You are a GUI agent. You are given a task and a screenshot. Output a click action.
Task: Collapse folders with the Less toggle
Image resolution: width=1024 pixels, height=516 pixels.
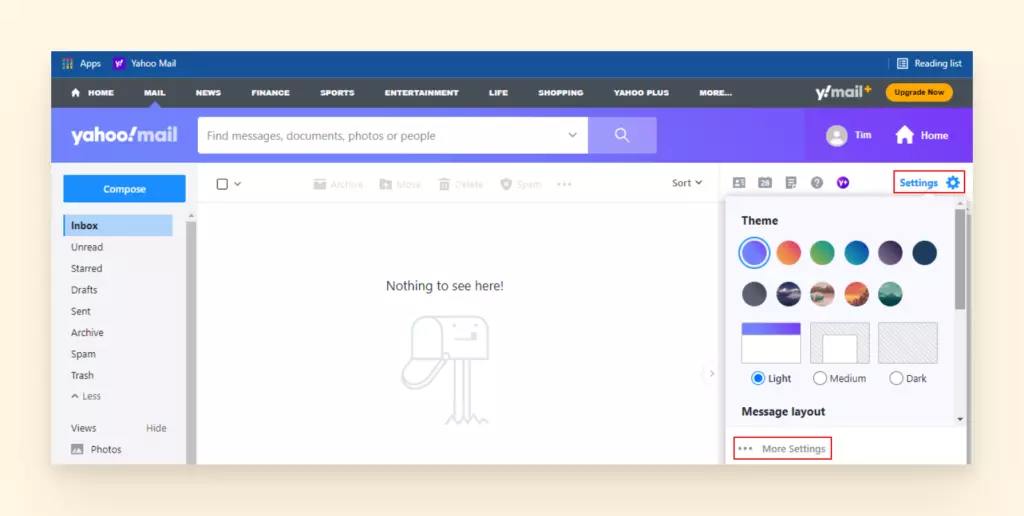pyautogui.click(x=86, y=396)
